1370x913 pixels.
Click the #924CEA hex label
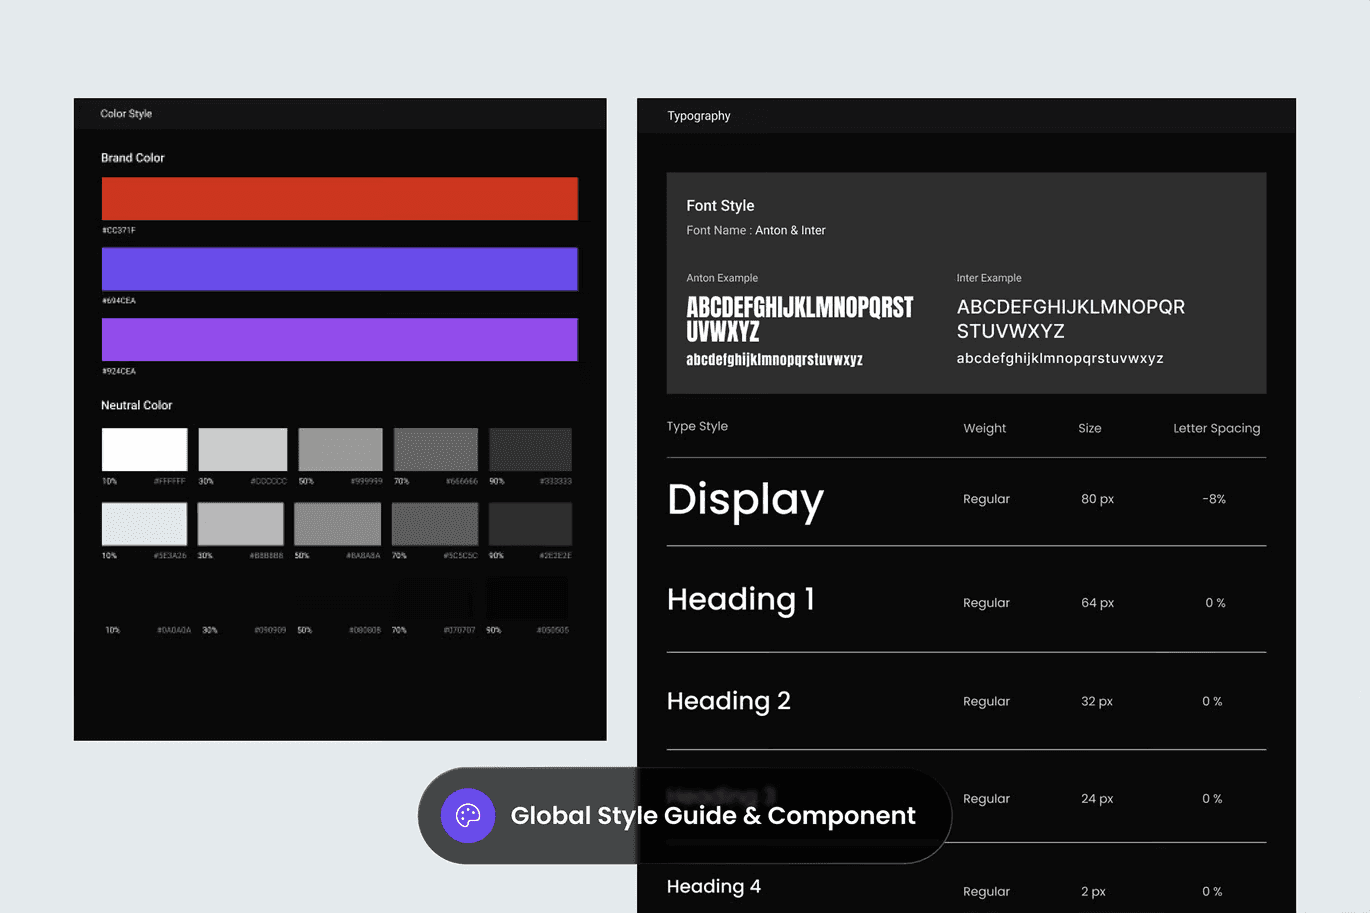[119, 371]
